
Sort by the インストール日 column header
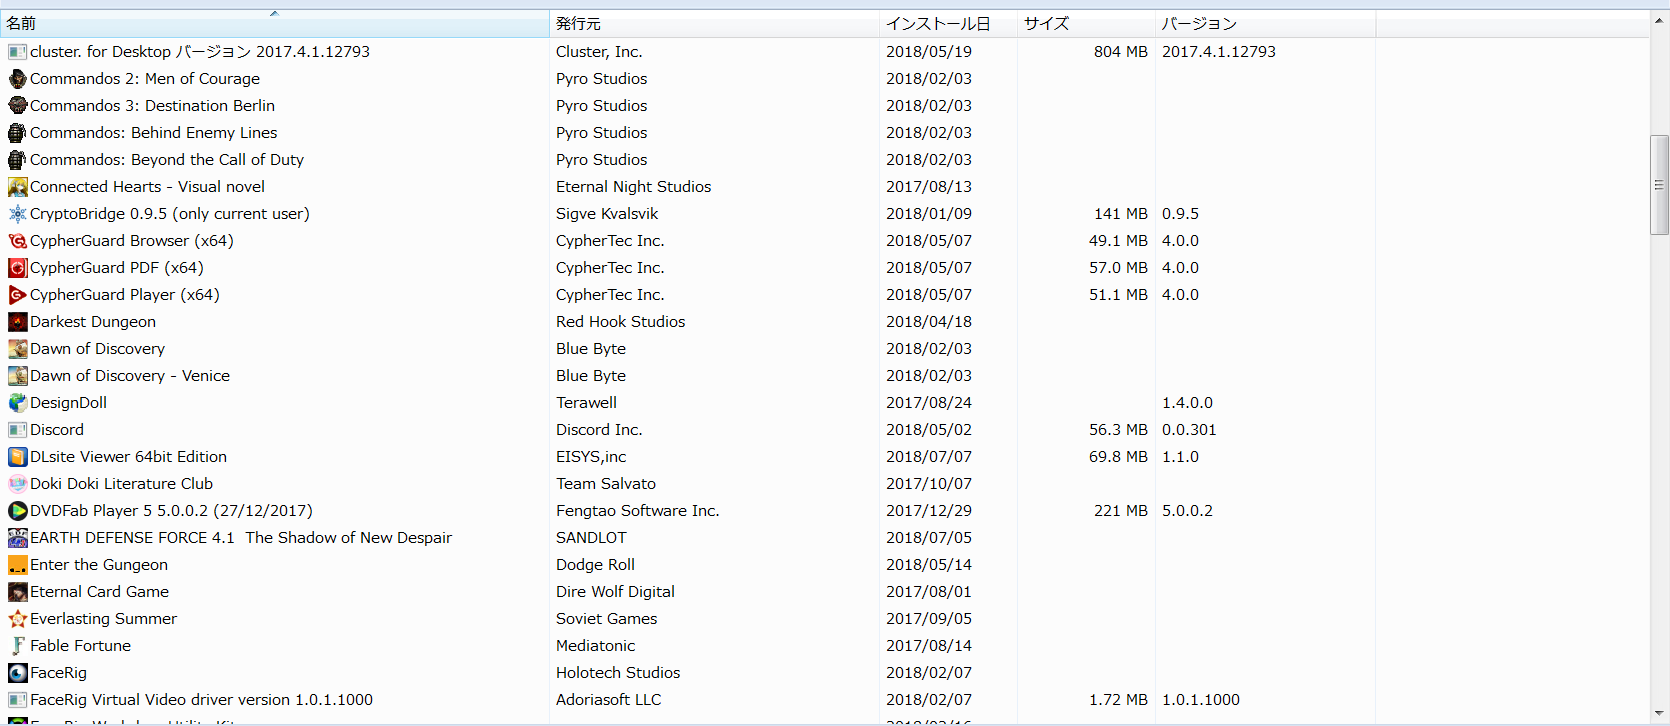(949, 24)
